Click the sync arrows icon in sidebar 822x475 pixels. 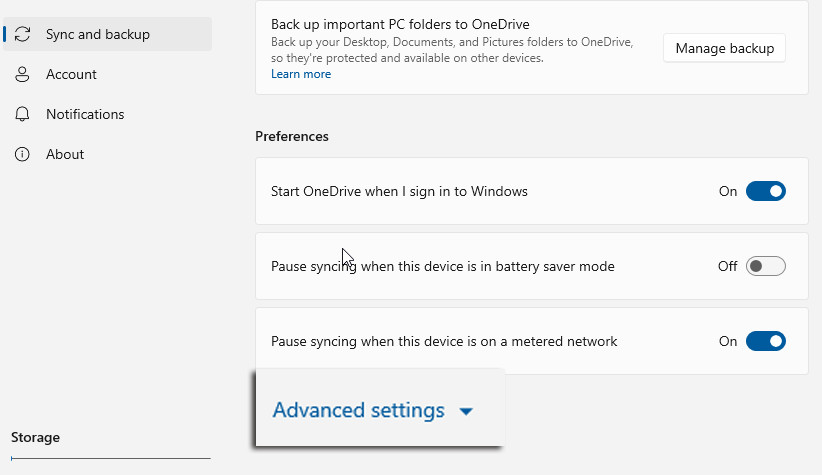tap(23, 34)
